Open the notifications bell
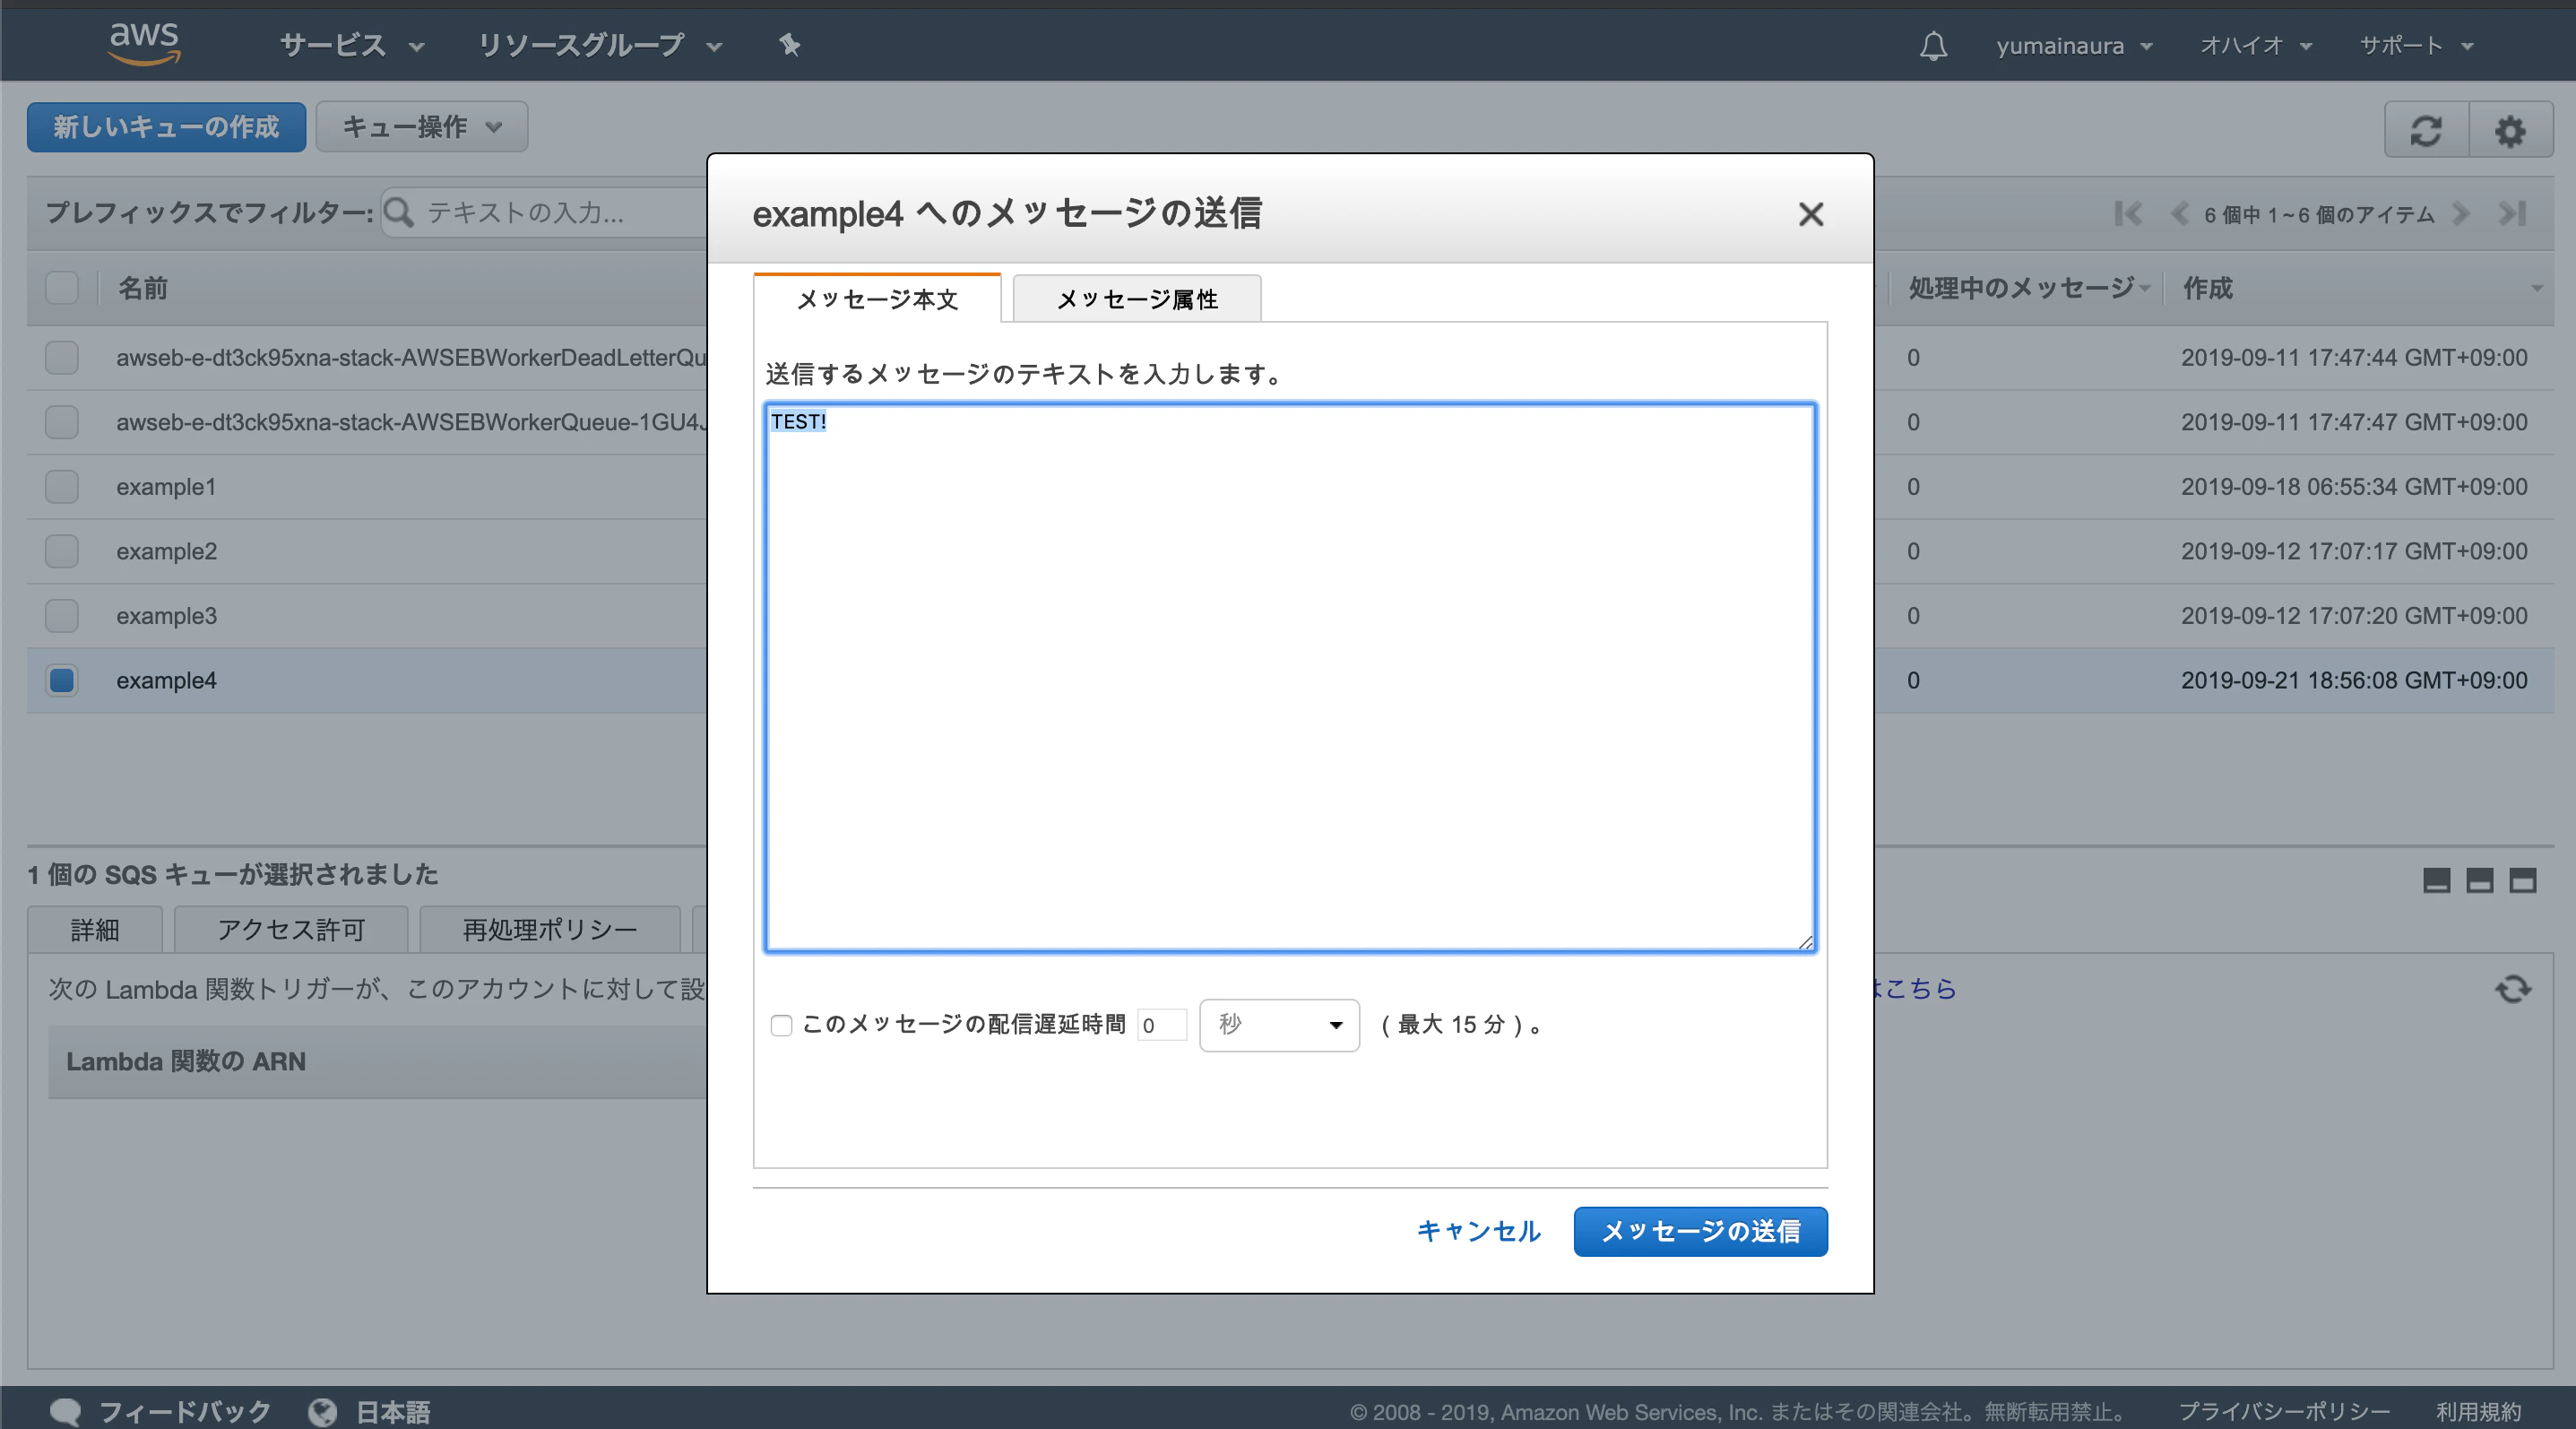Image resolution: width=2576 pixels, height=1429 pixels. coord(1933,46)
